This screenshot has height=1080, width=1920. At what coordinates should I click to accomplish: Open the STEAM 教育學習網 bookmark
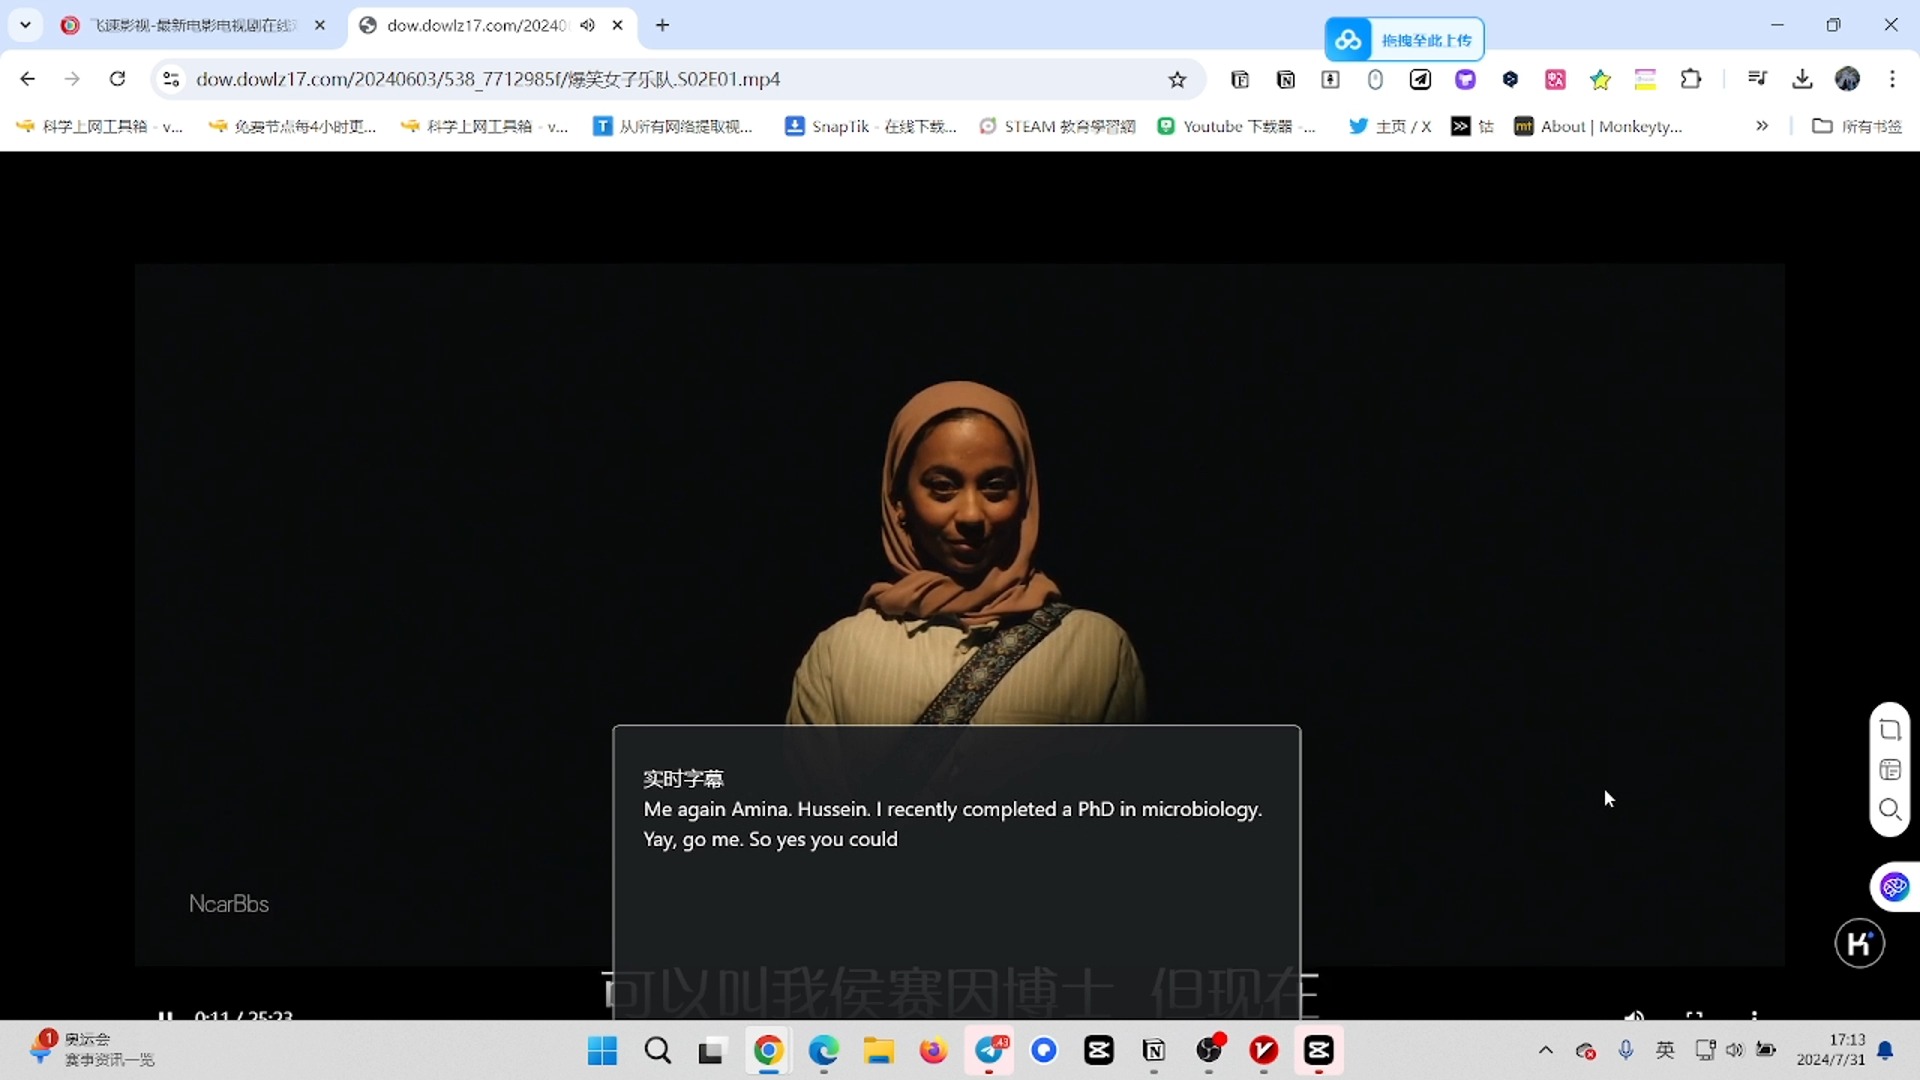1057,126
